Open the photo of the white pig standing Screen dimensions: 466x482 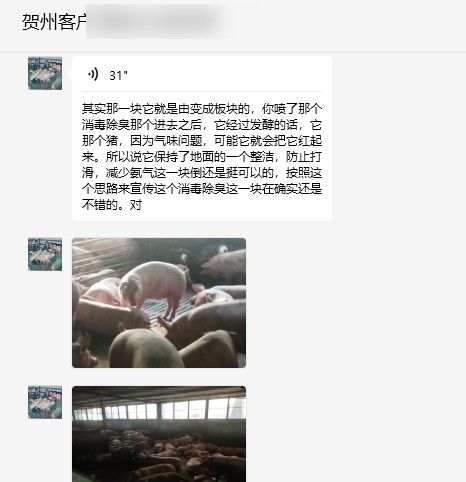coord(159,303)
